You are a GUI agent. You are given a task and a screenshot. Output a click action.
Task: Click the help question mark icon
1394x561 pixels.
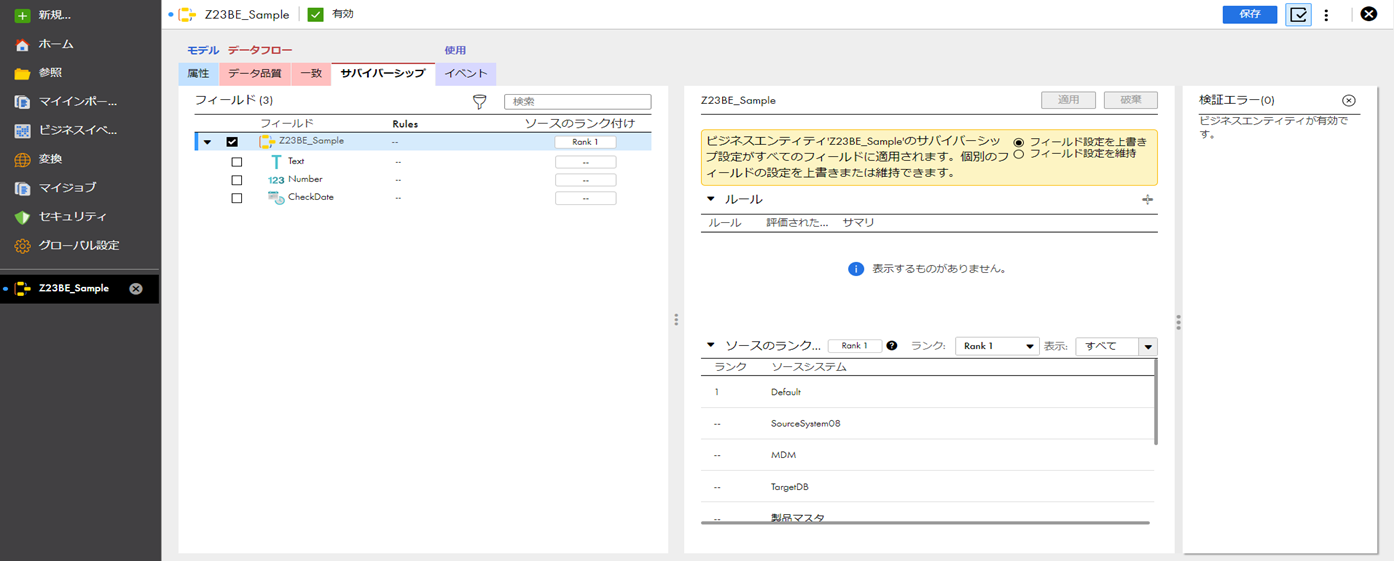coord(891,346)
